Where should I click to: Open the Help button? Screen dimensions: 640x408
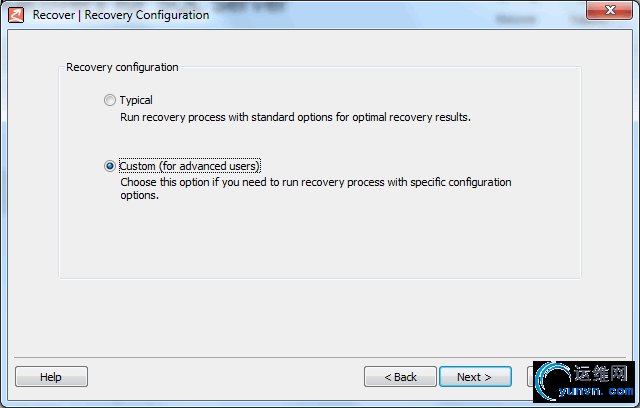[51, 377]
